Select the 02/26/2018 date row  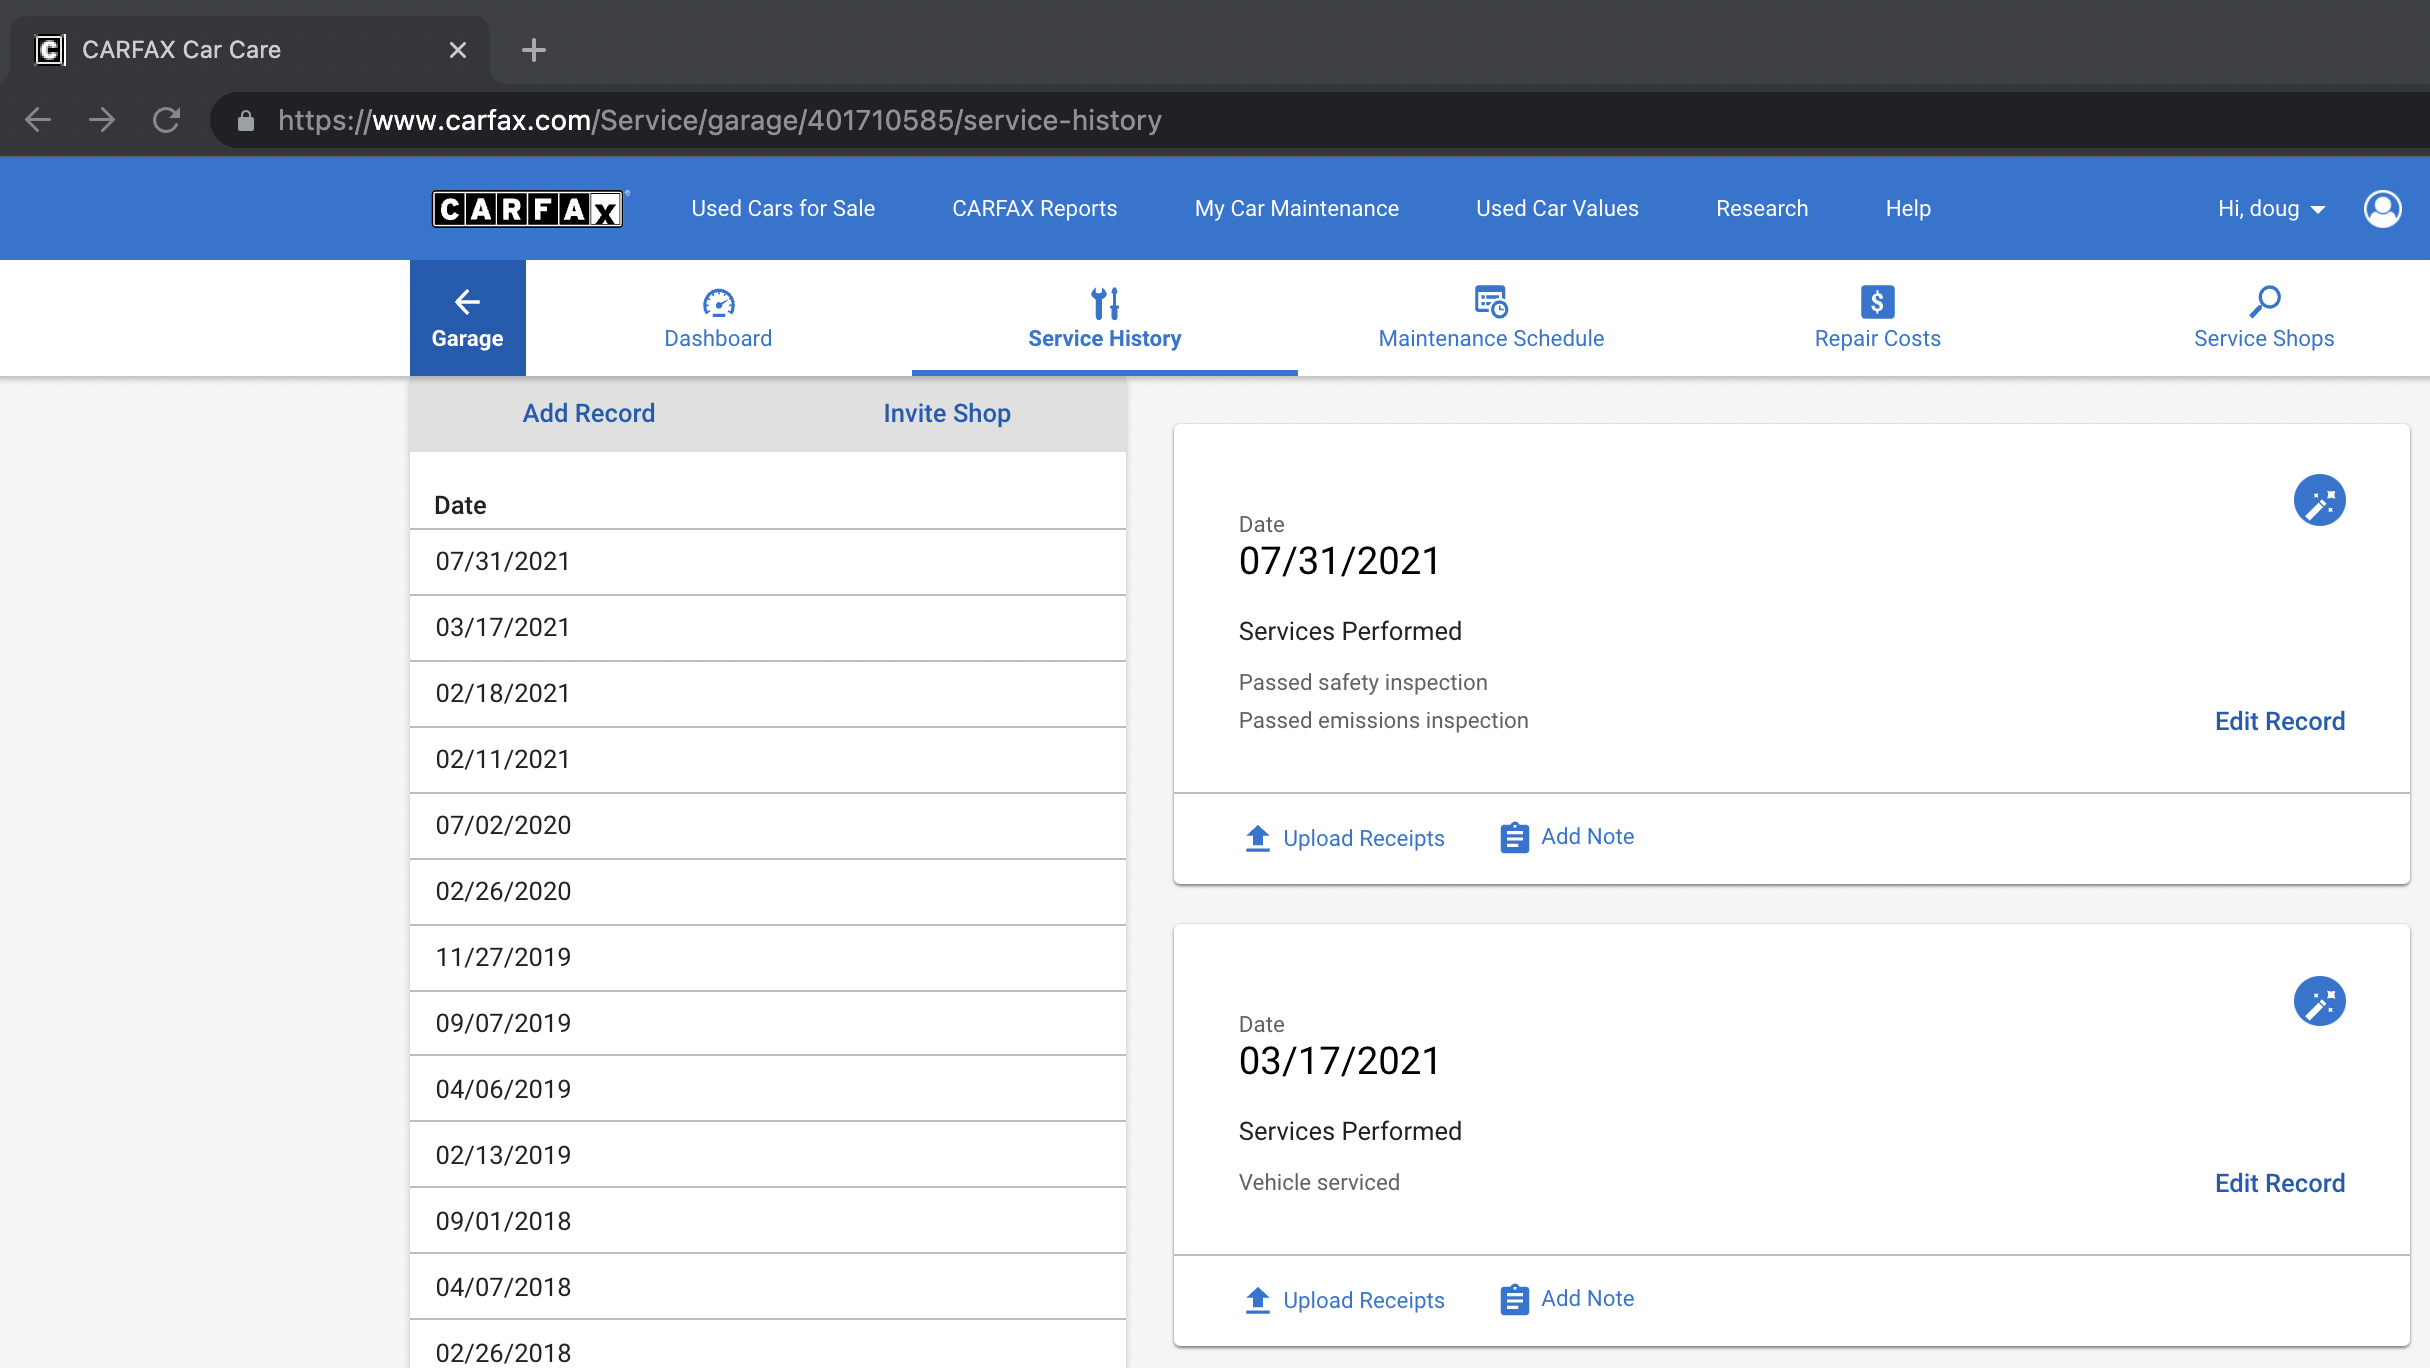coord(768,1345)
